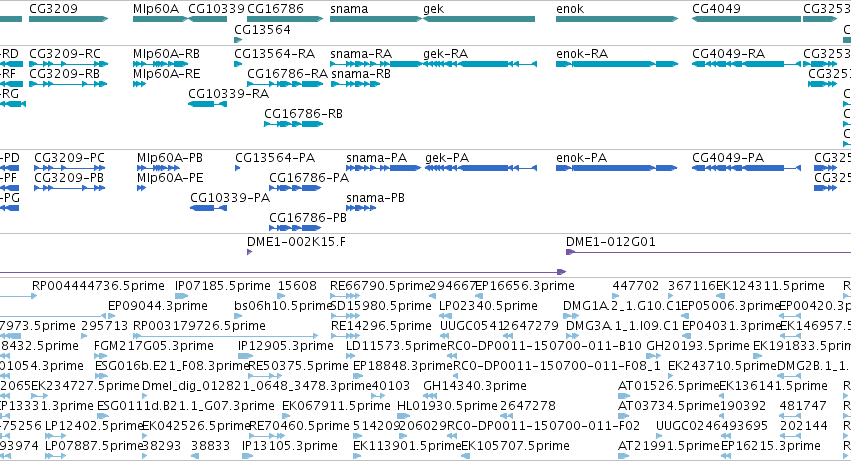The image size is (851, 461).
Task: Click the enok-RA transcript label
Action: [582, 54]
